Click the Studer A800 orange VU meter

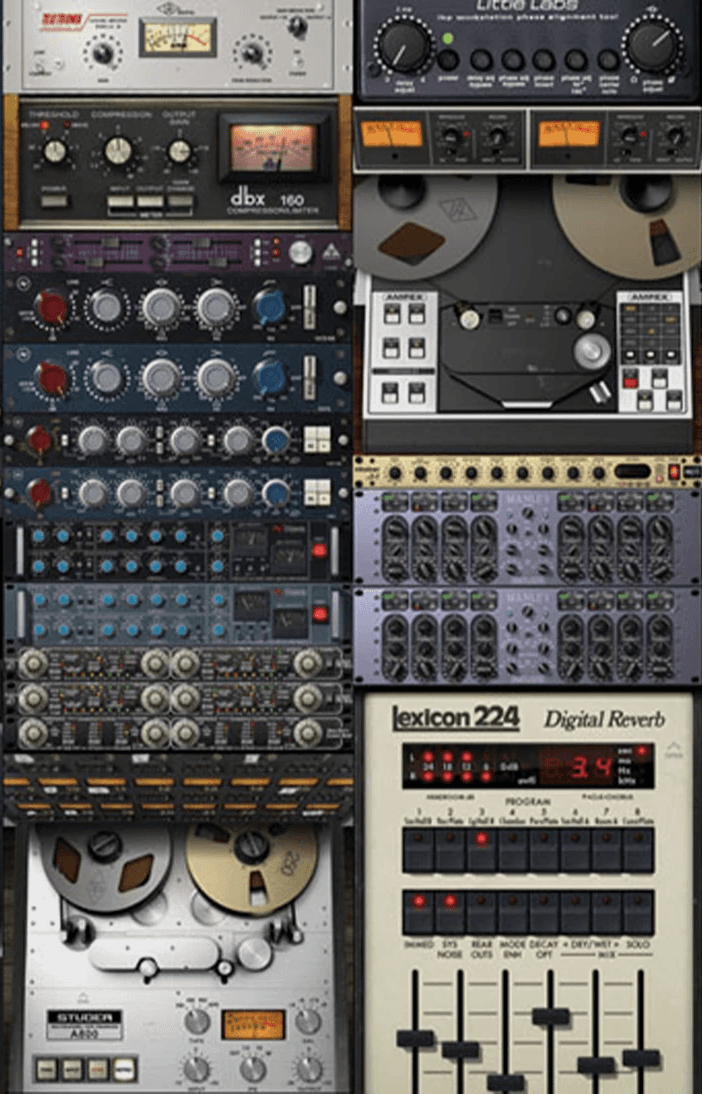coord(253,1024)
